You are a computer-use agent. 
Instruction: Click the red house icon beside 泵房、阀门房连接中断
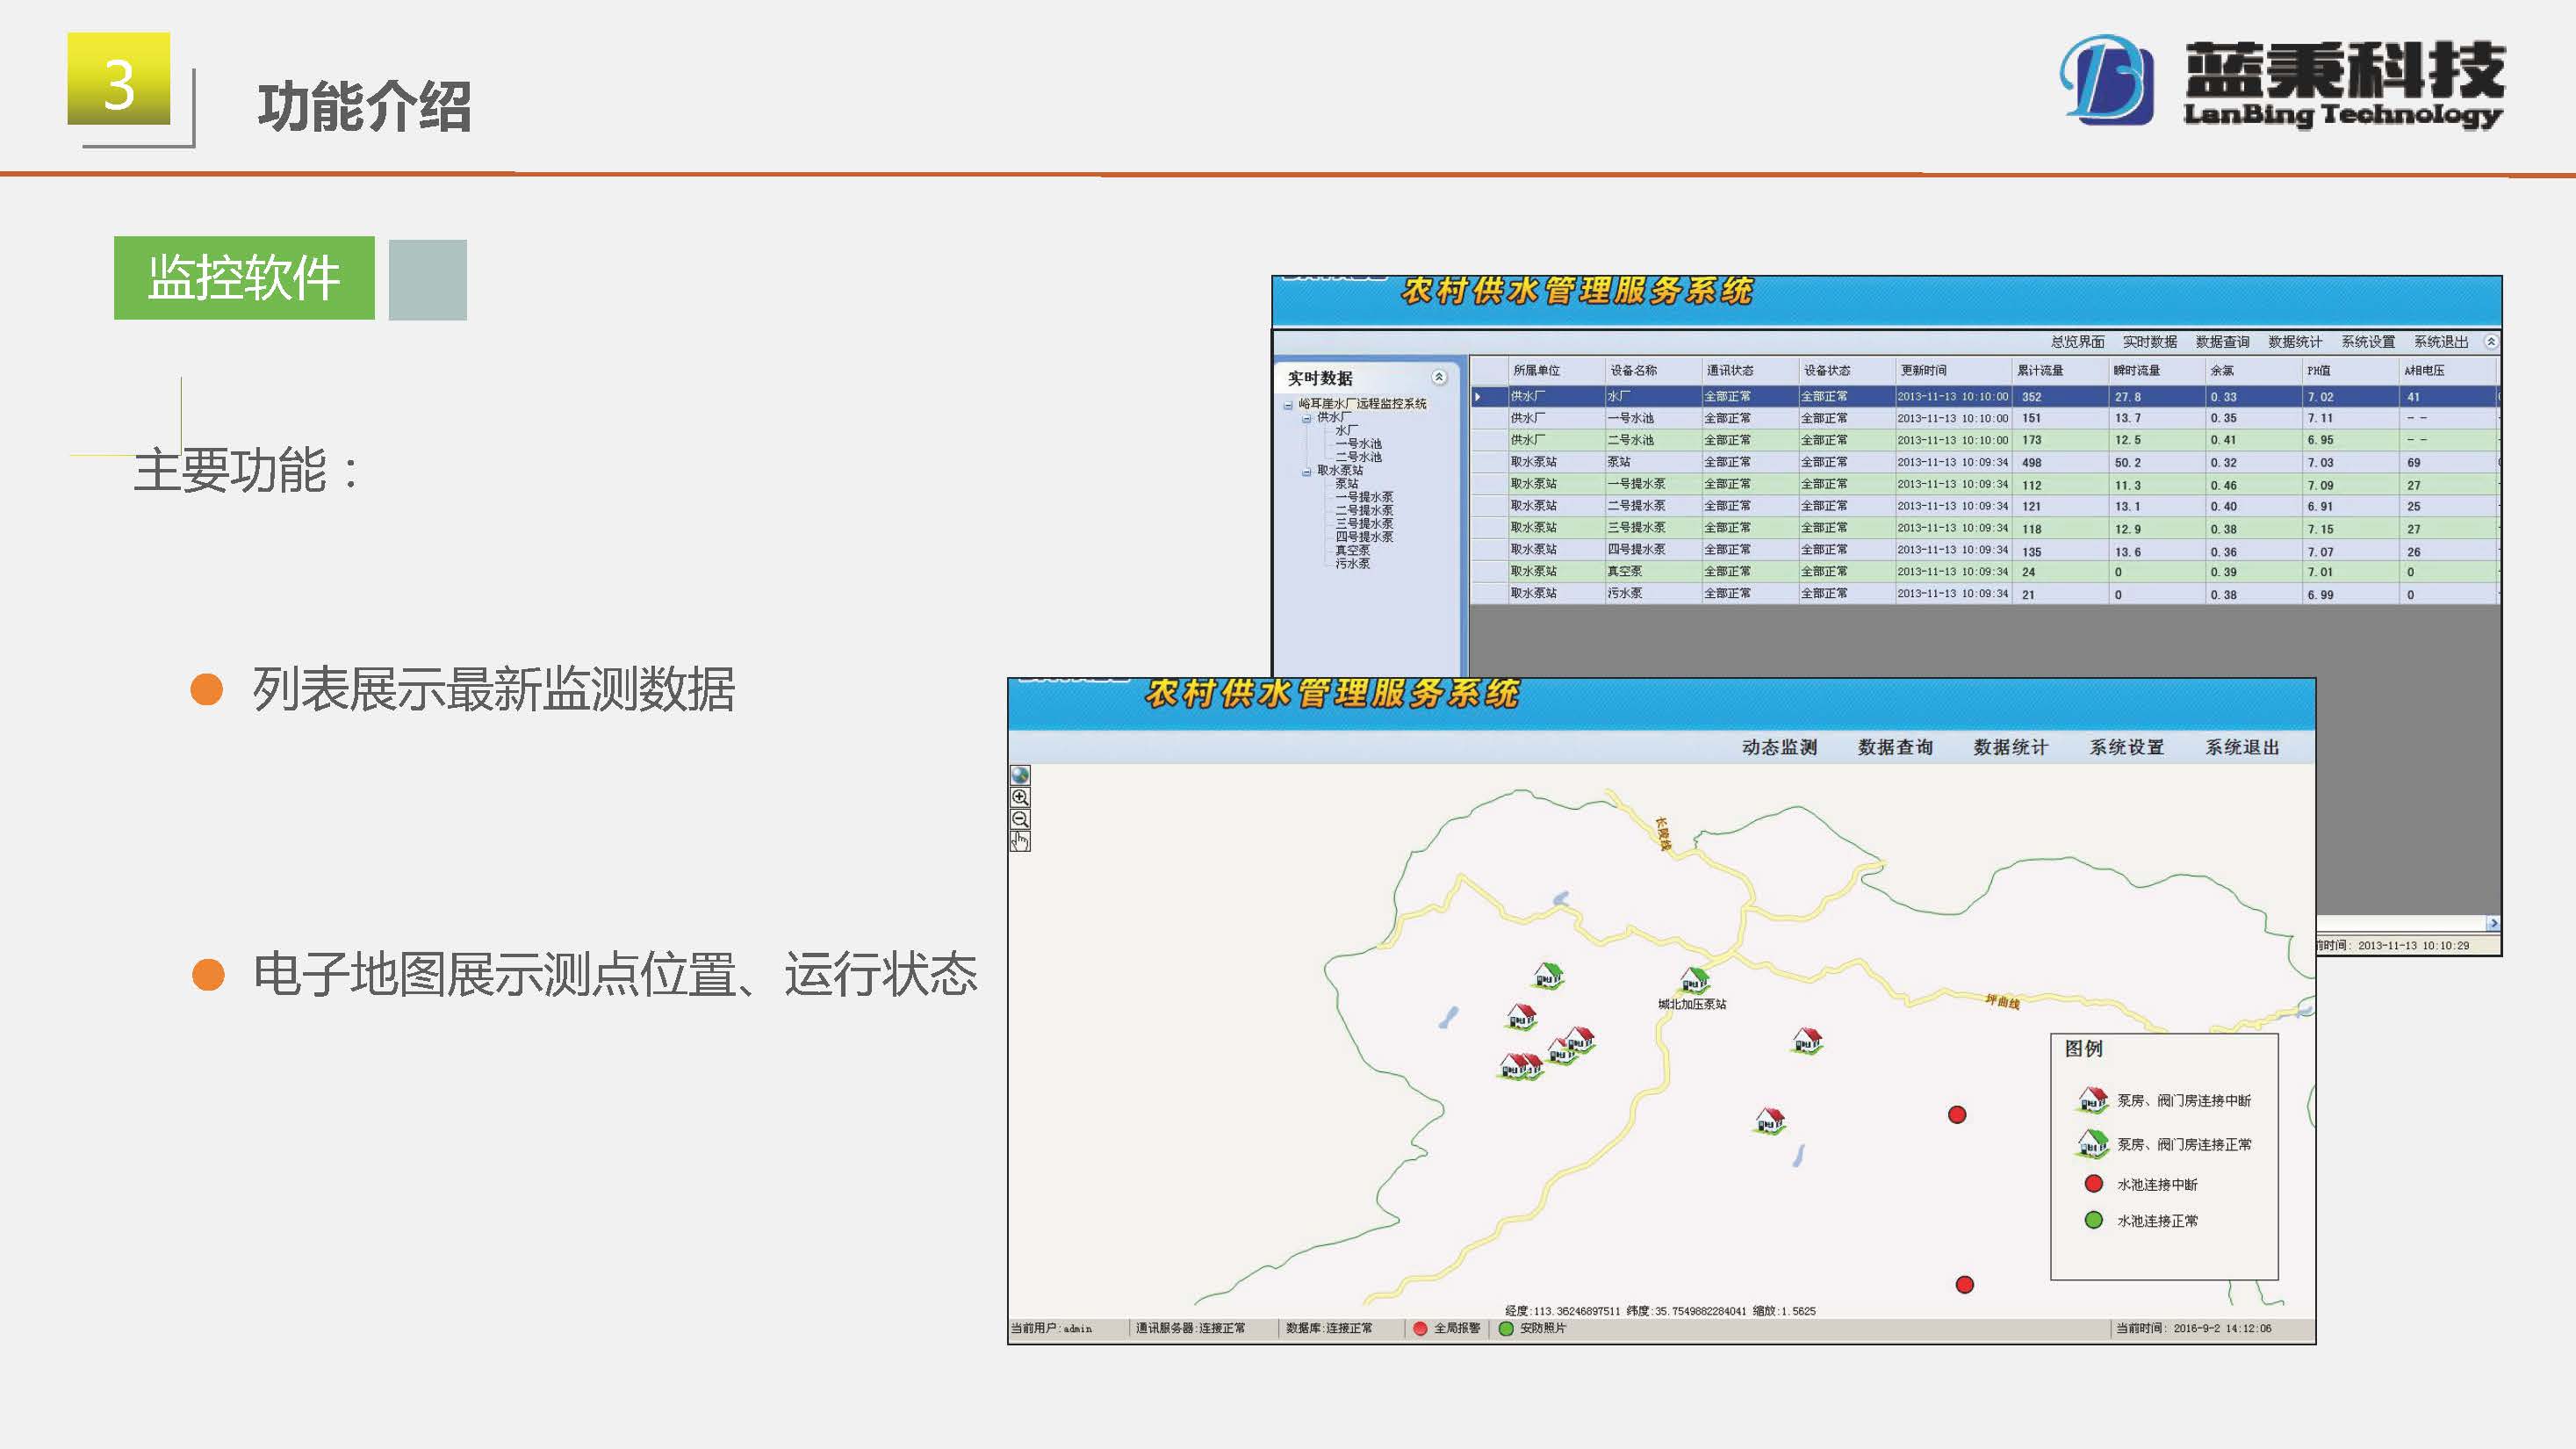coord(2093,1100)
